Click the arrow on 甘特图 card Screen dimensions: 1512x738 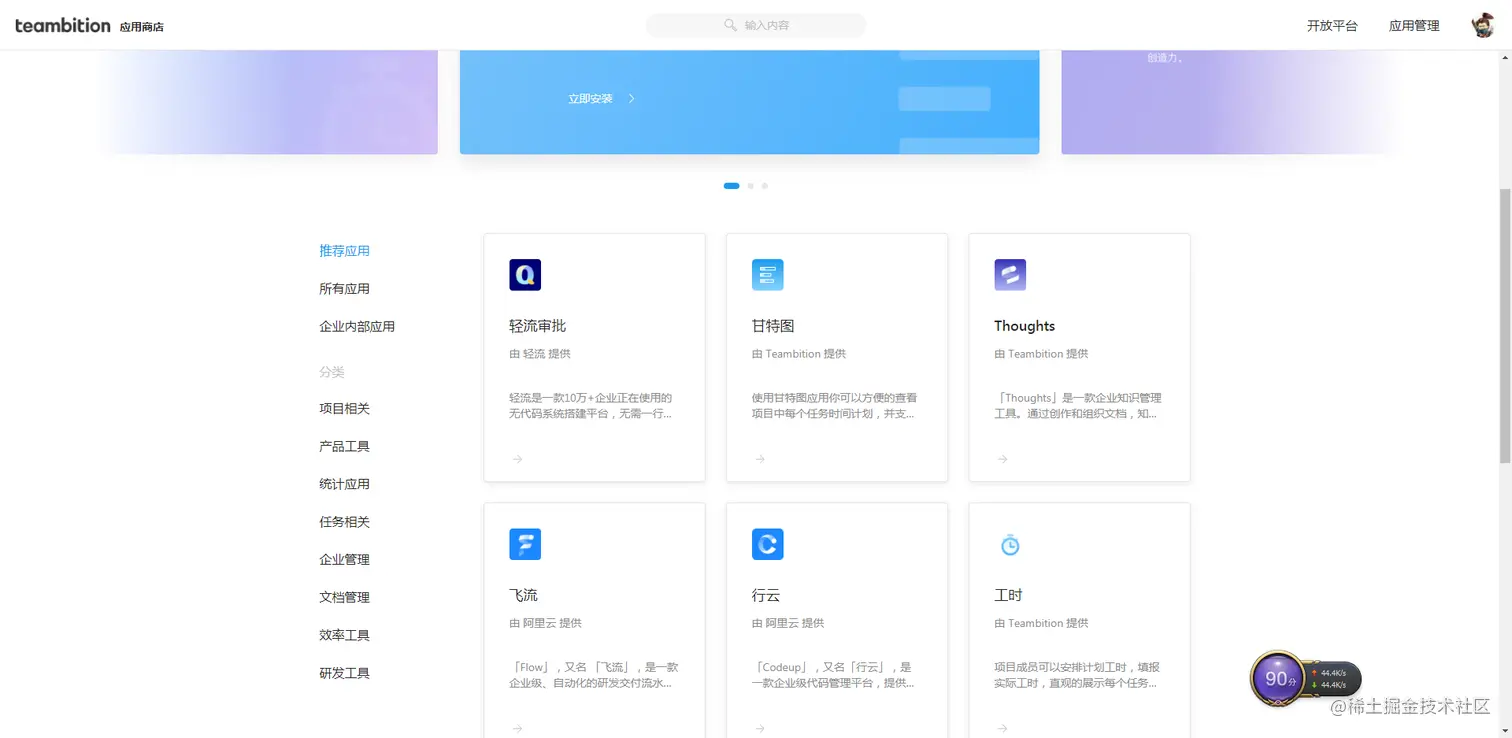click(x=760, y=459)
